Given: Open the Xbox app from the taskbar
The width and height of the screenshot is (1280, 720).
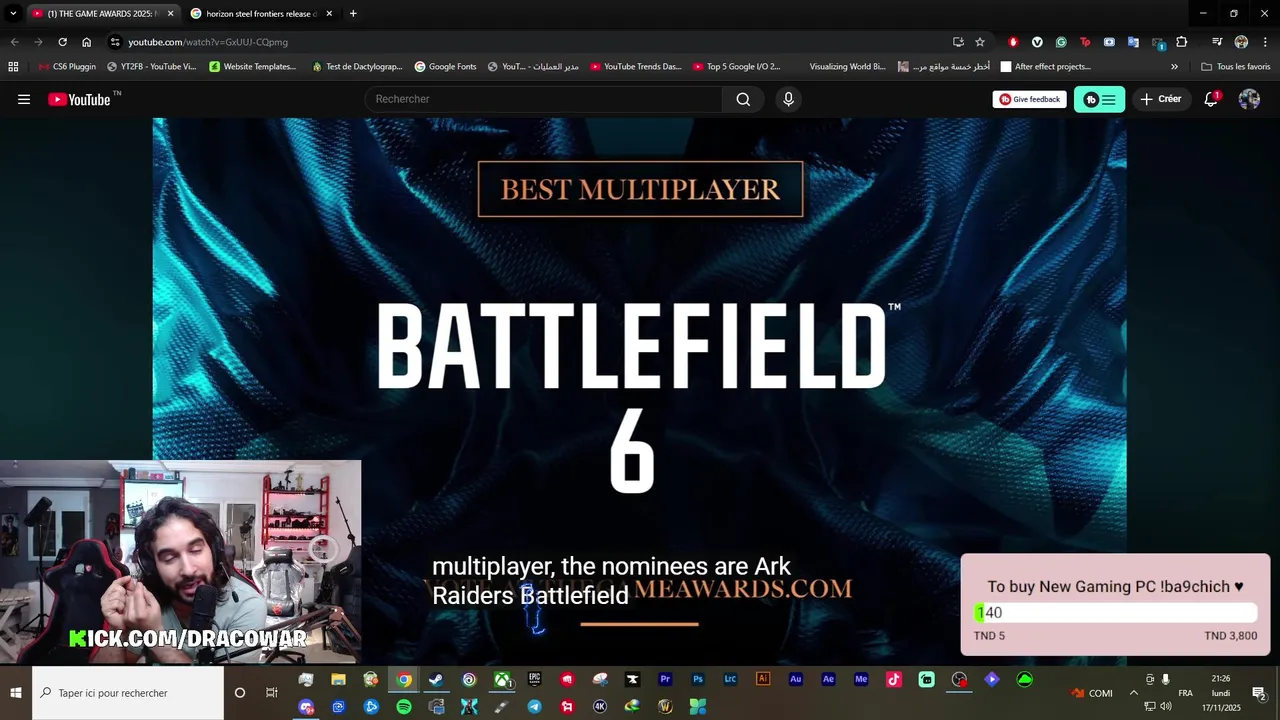Looking at the screenshot, I should [502, 679].
